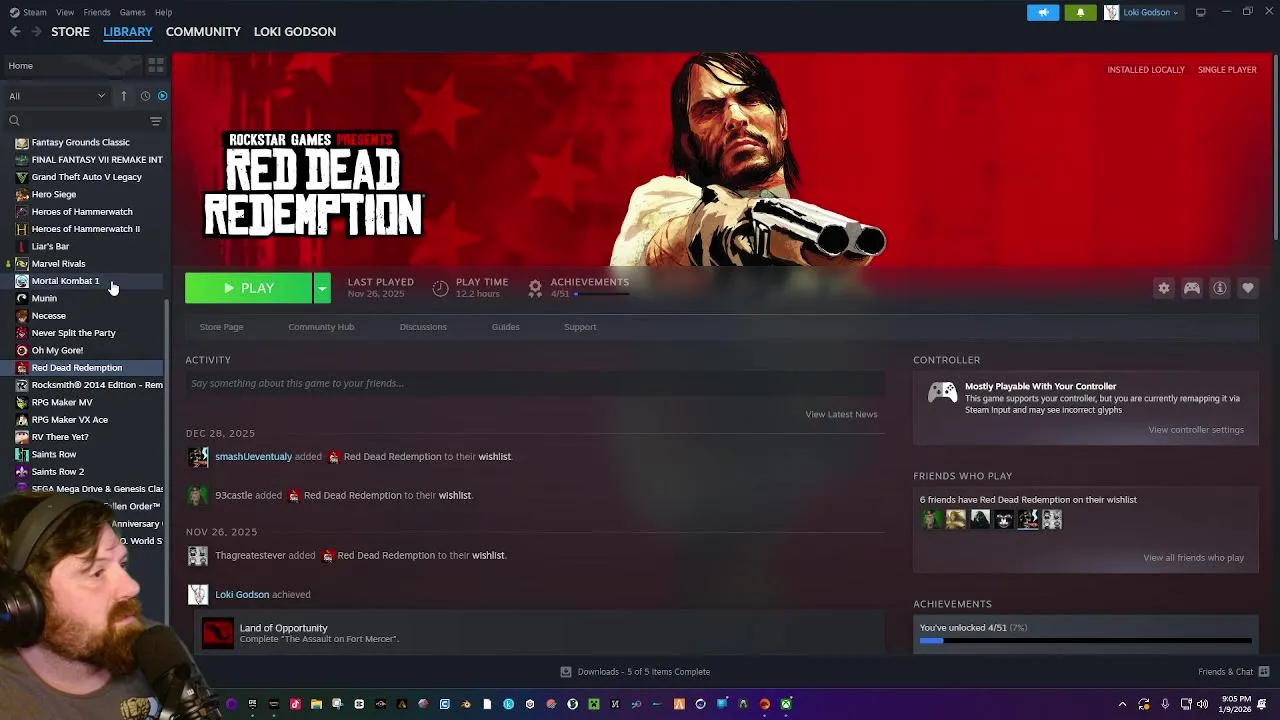
Task: Select Mortal Kombat 1 in the game list
Action: [x=65, y=281]
